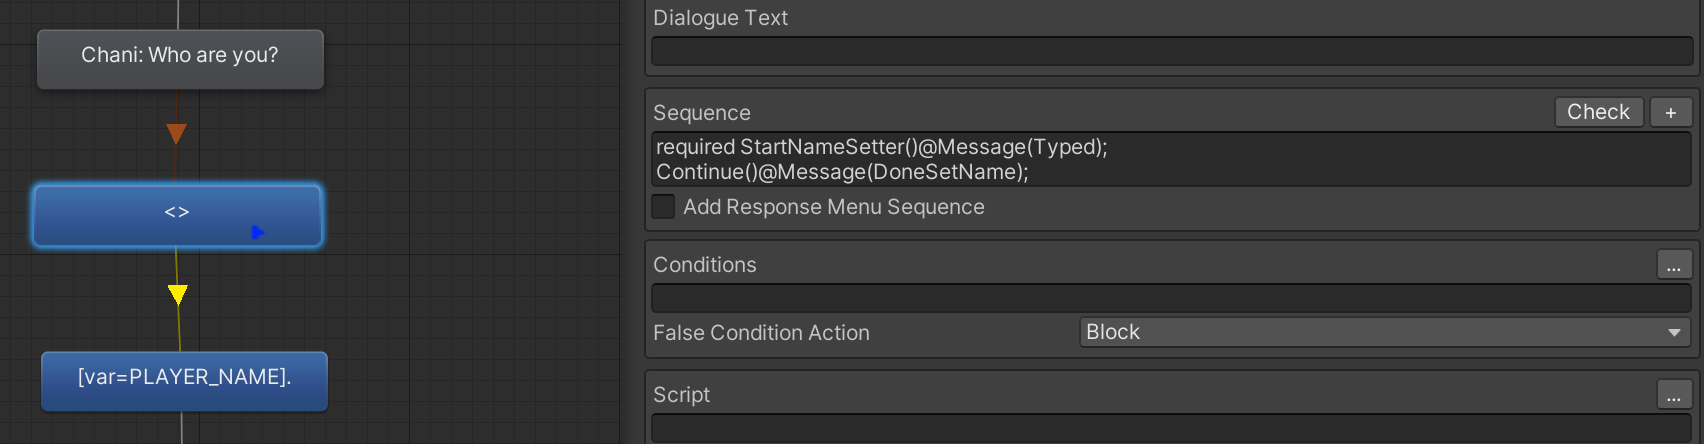
Task: Enable Add Response Menu Sequence checkbox
Action: pyautogui.click(x=663, y=207)
